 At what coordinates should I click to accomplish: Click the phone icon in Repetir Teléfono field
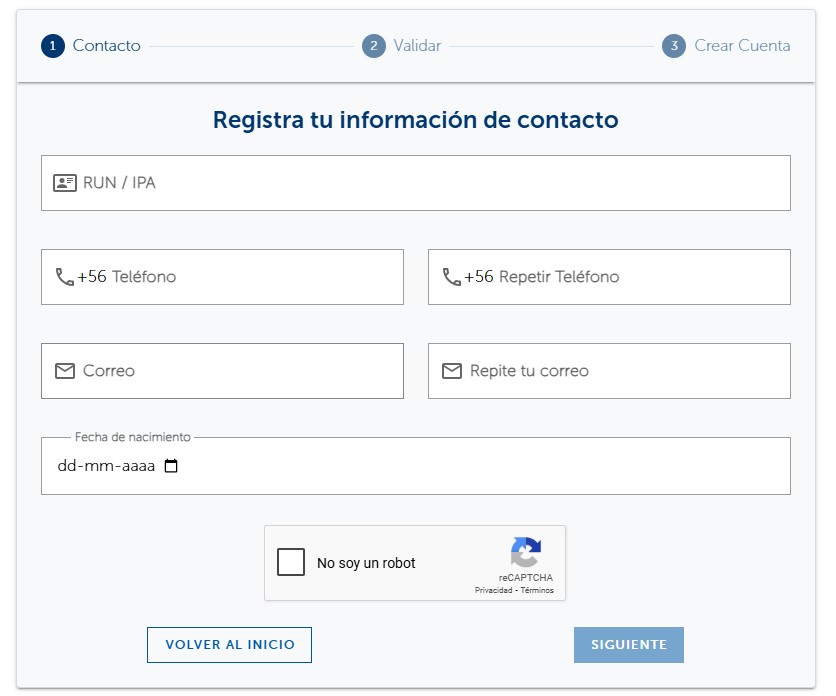coord(451,277)
